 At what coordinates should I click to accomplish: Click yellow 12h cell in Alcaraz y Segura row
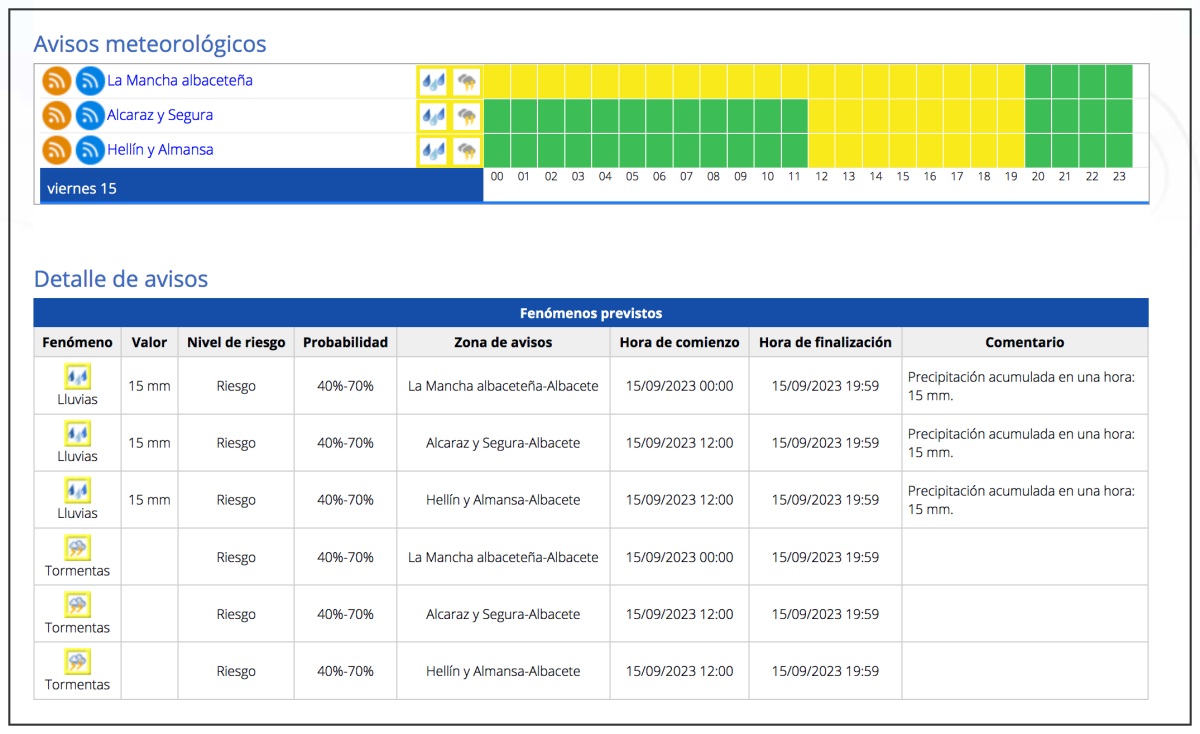point(821,116)
